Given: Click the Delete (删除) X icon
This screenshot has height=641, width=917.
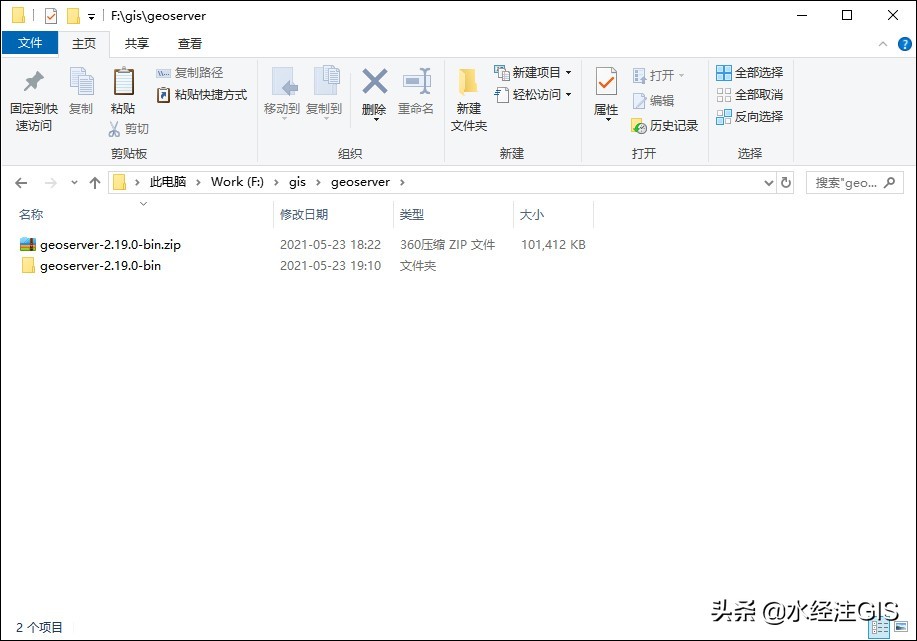Looking at the screenshot, I should [x=374, y=81].
